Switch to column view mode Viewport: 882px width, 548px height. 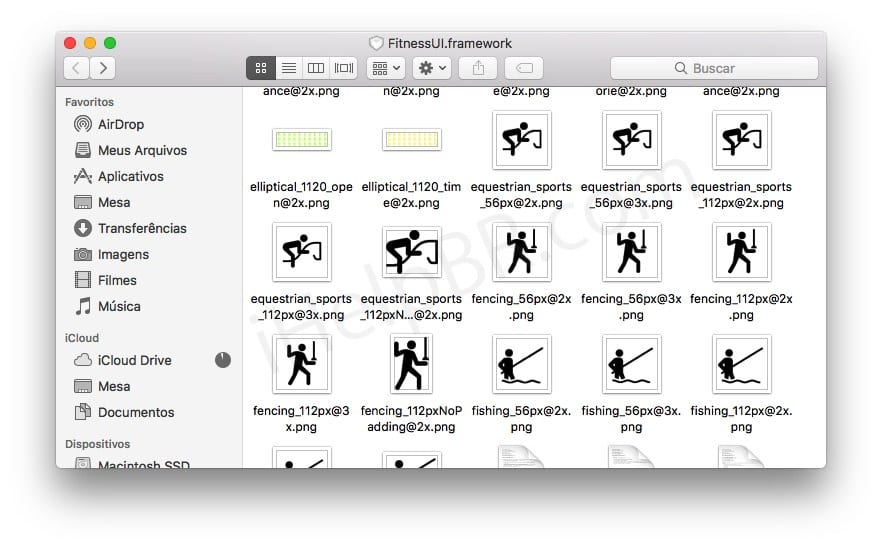[316, 68]
